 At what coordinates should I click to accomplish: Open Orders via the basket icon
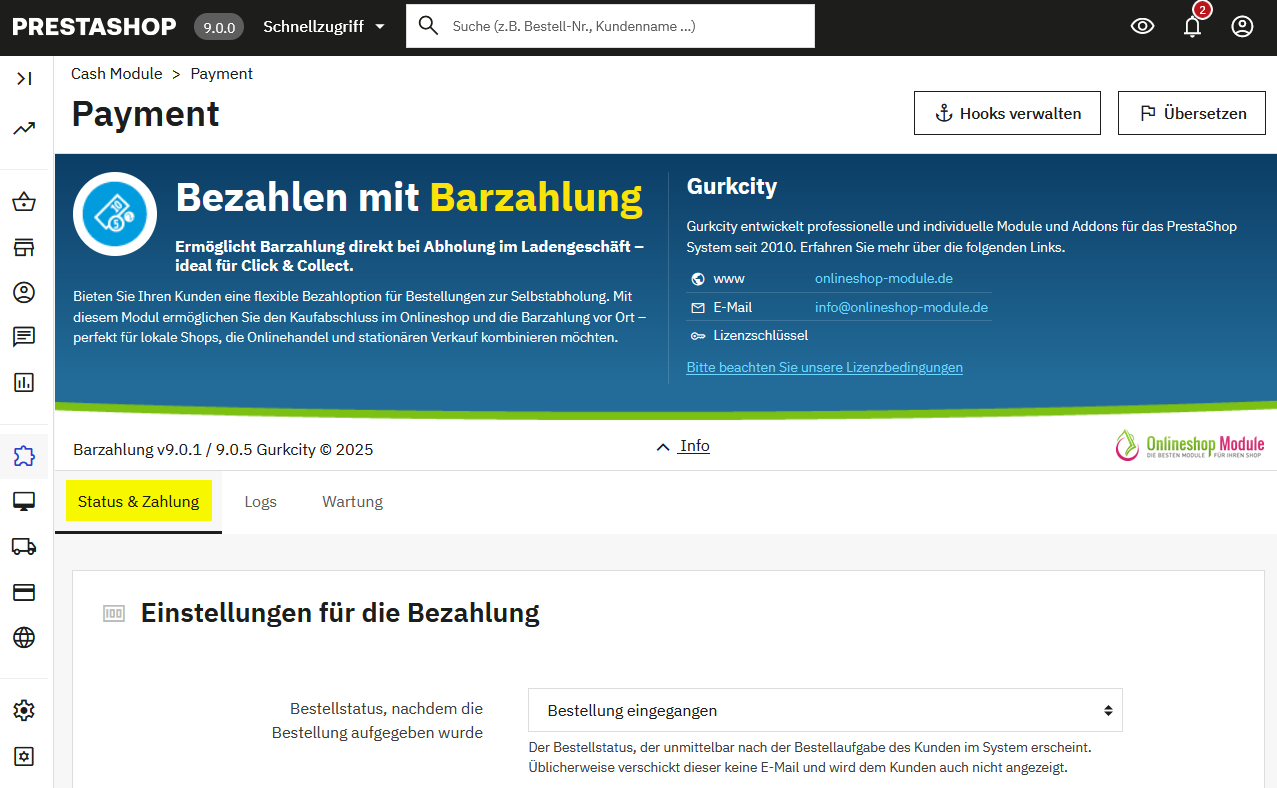pos(24,202)
